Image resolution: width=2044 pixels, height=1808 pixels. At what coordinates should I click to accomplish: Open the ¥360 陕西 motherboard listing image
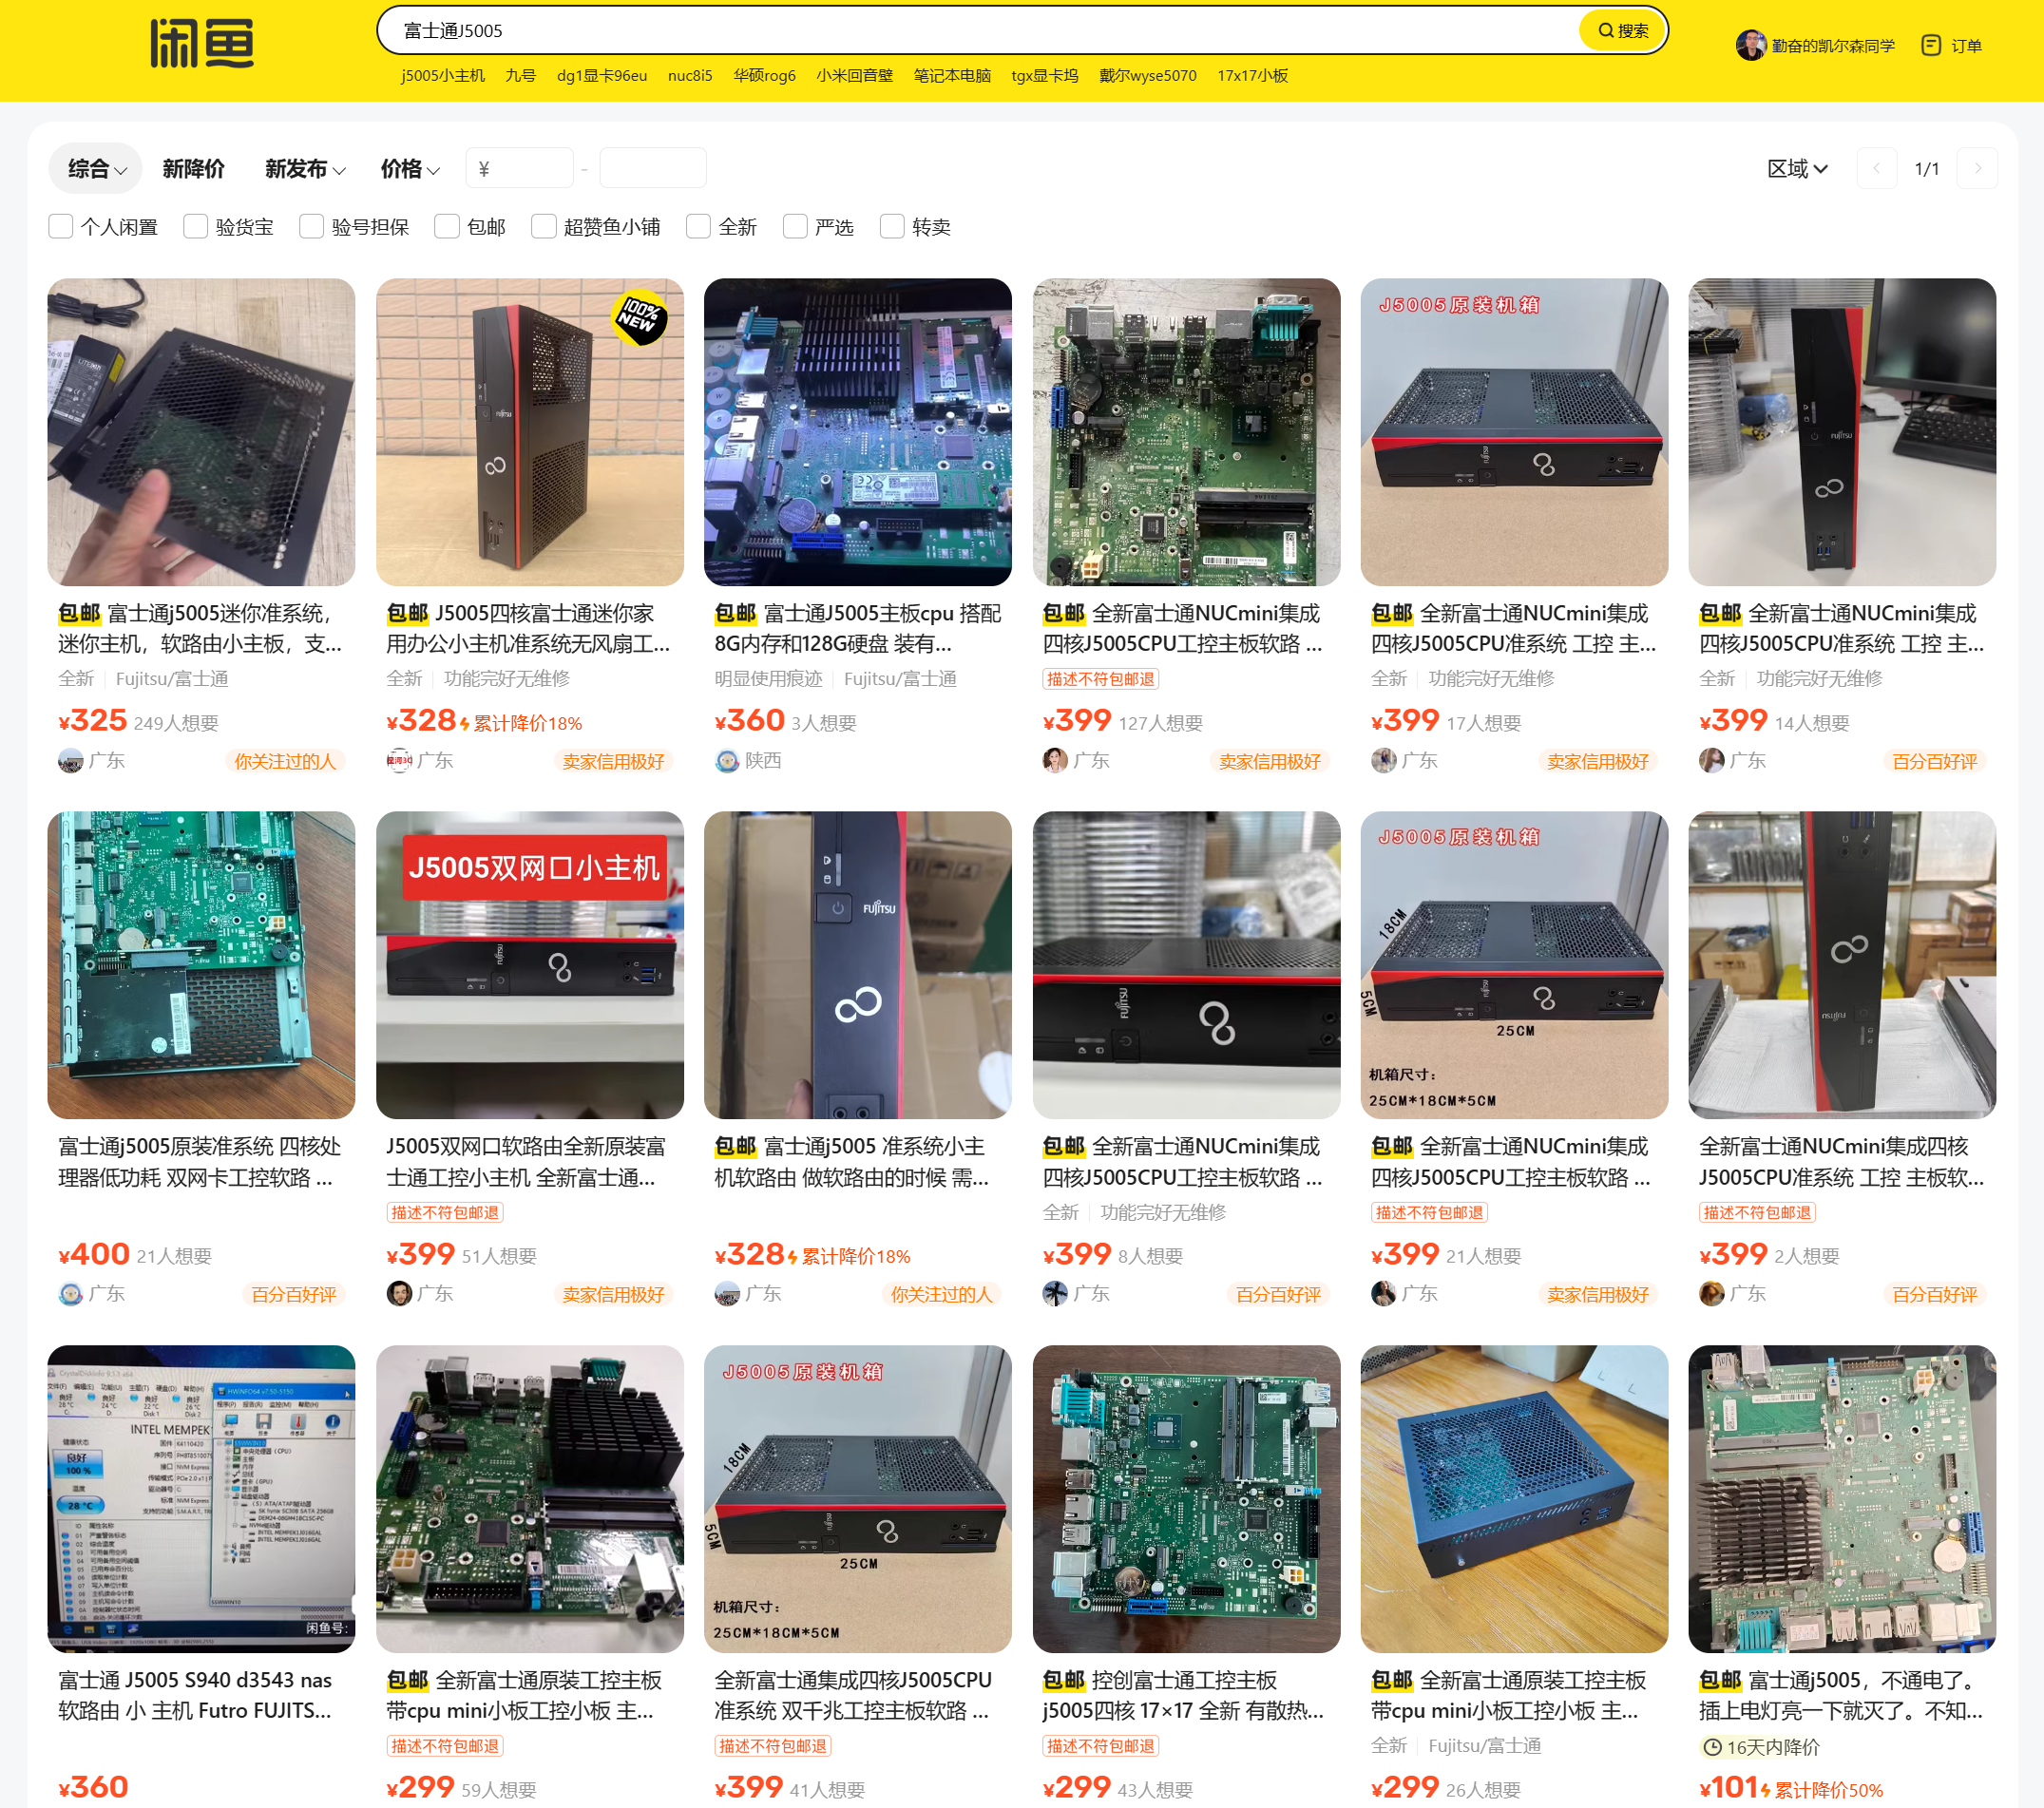pos(858,432)
